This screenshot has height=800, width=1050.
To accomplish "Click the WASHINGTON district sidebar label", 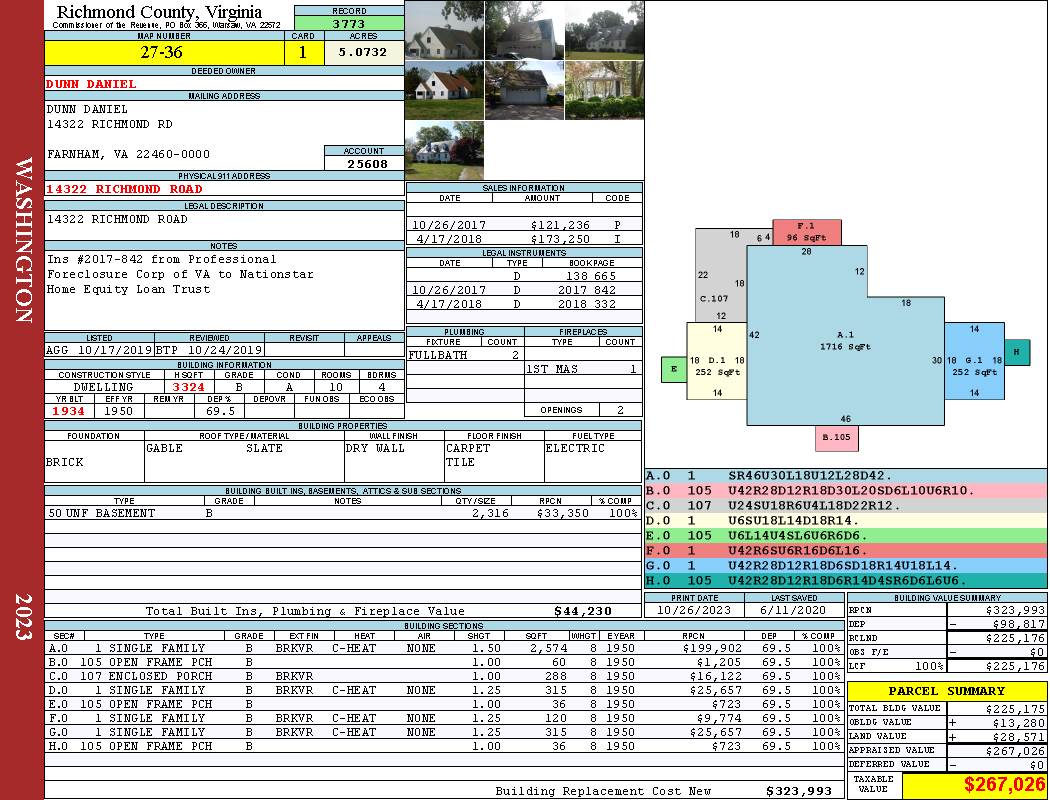I will point(23,240).
